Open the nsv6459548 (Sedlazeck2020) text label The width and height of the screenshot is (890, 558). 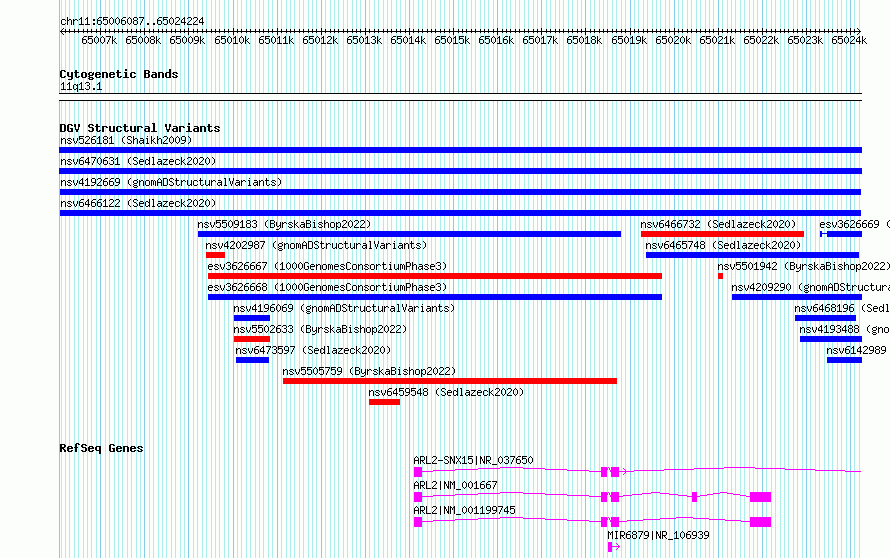[x=446, y=392]
